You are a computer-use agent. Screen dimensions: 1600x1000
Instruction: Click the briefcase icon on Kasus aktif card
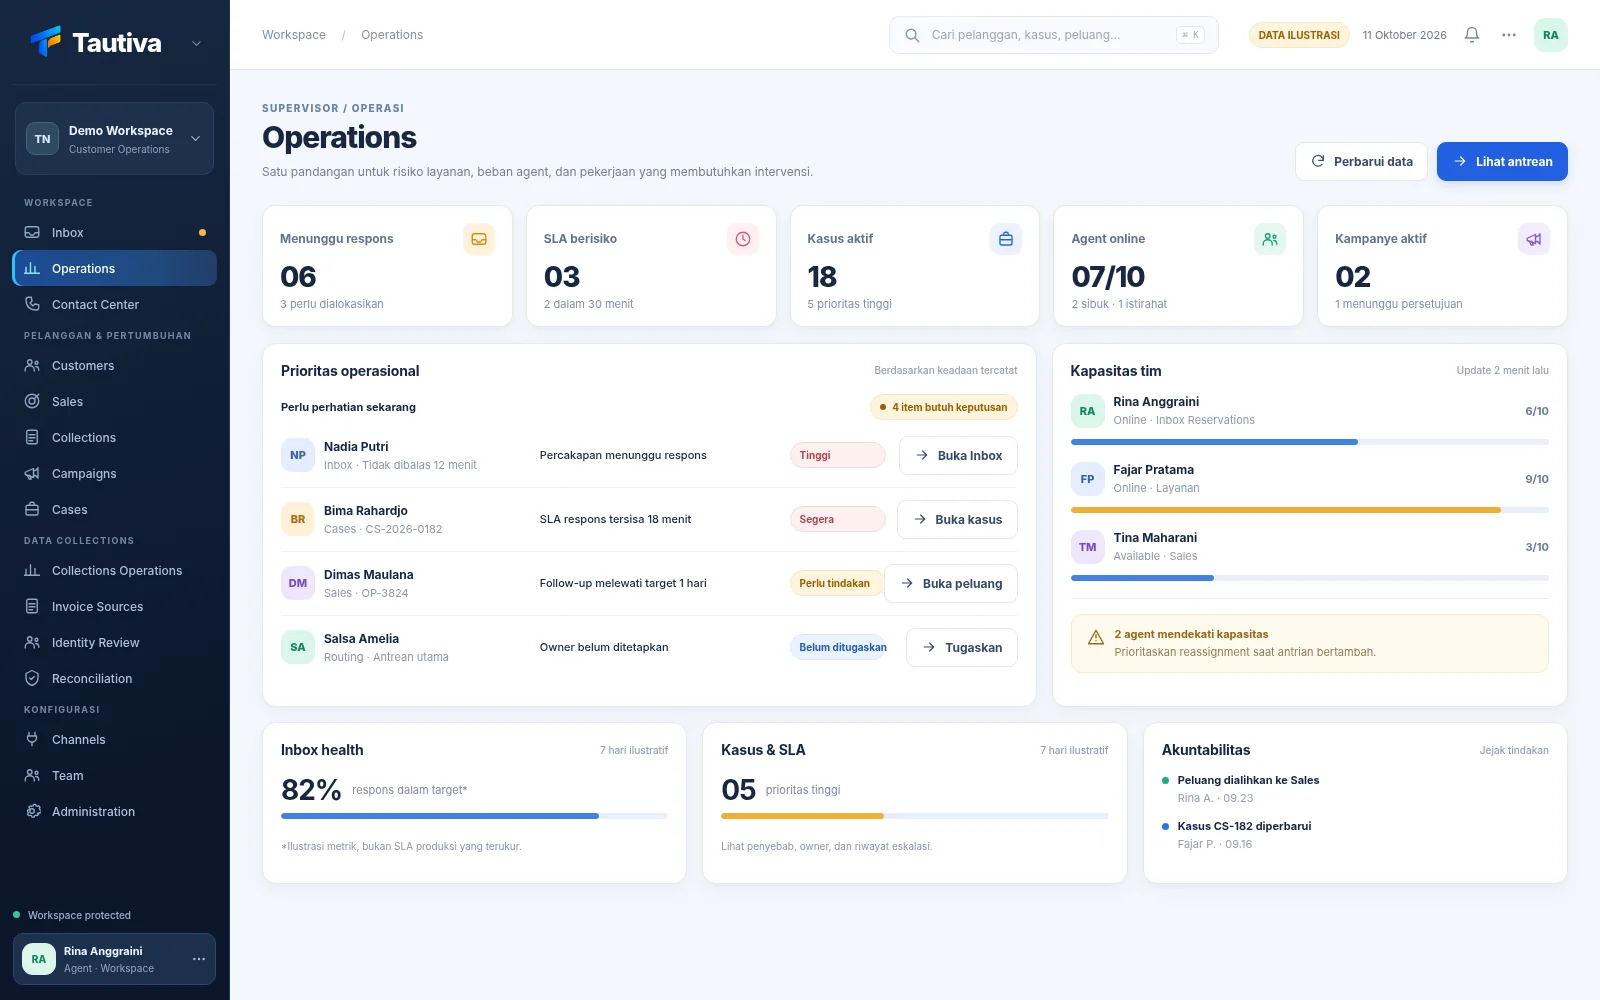click(x=1006, y=239)
